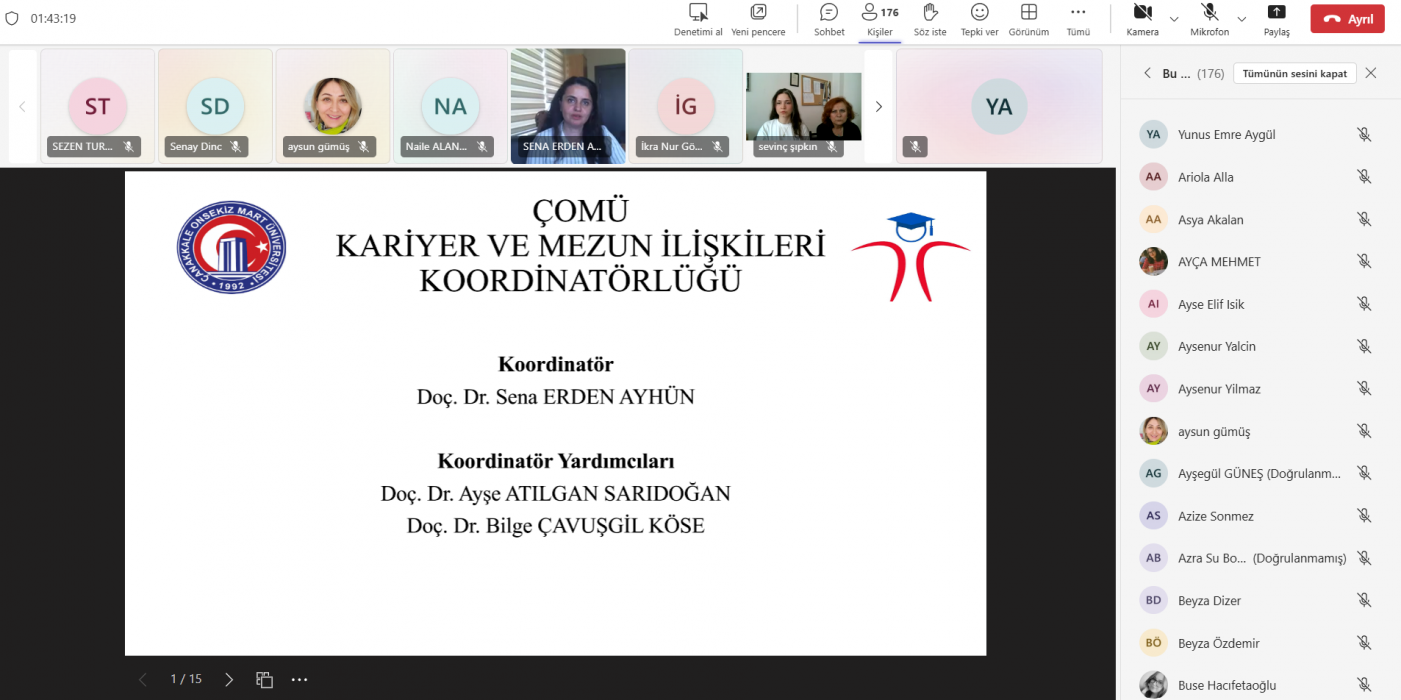Click the Paylaş share screen icon
Screen dimensions: 1401x700
[x=1277, y=12]
